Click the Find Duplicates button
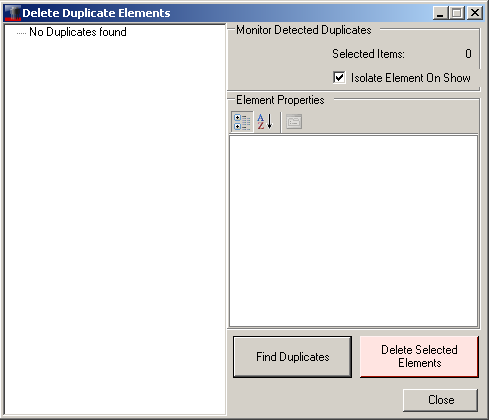The width and height of the screenshot is (489, 420). (x=292, y=357)
